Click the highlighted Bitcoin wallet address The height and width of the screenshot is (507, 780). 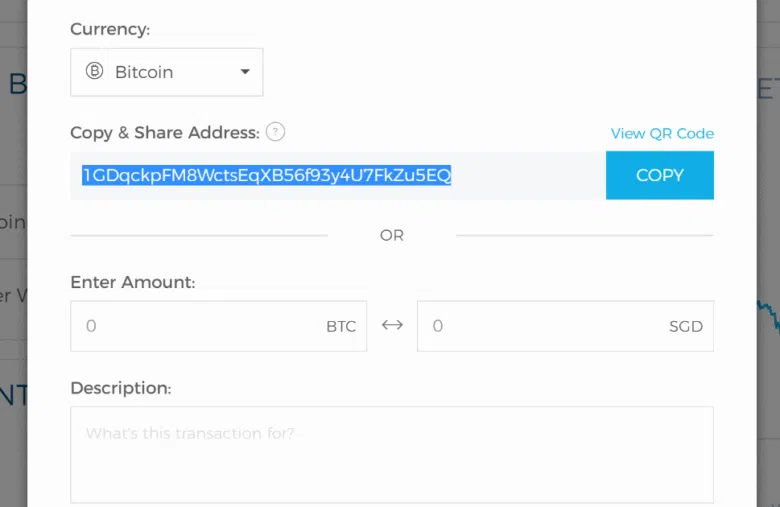point(266,176)
